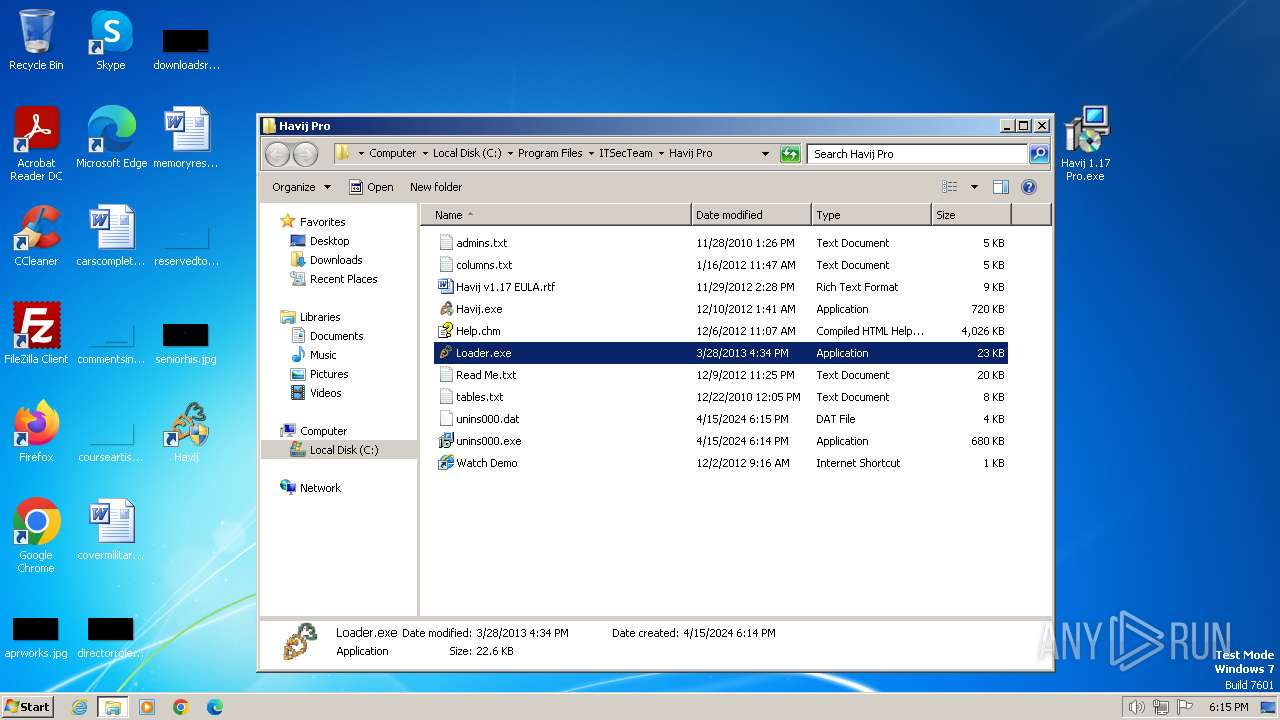Select the covermilitar Word document icon

(111, 530)
